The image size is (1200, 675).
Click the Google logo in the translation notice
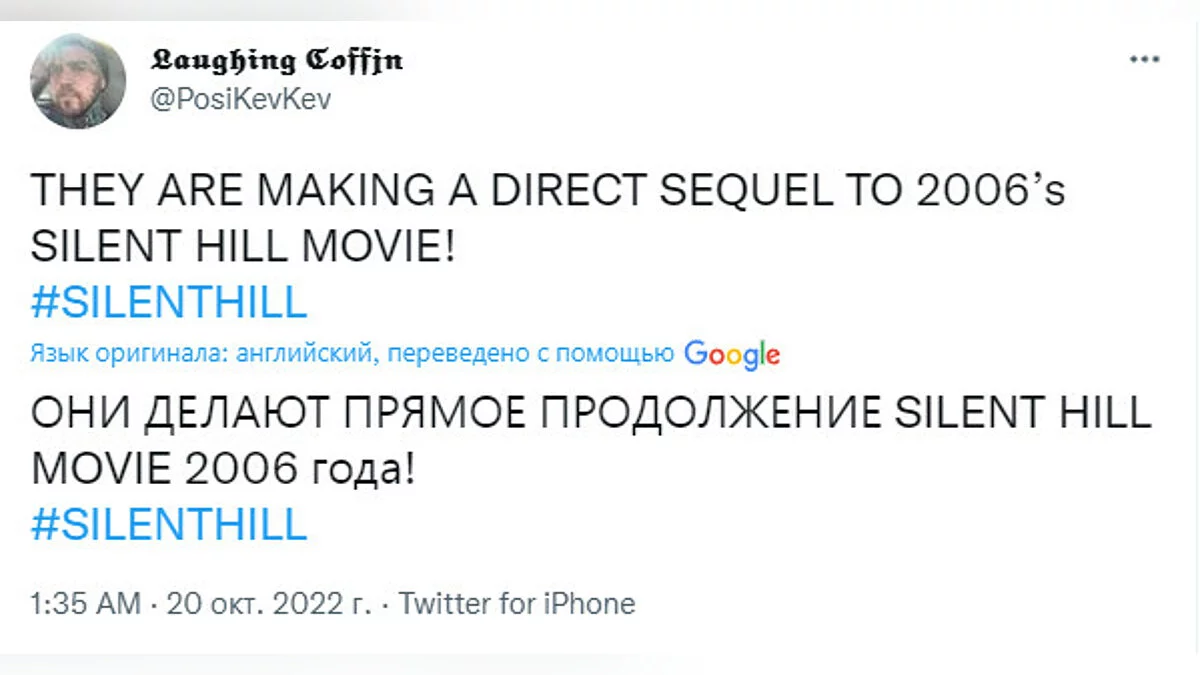tap(732, 353)
